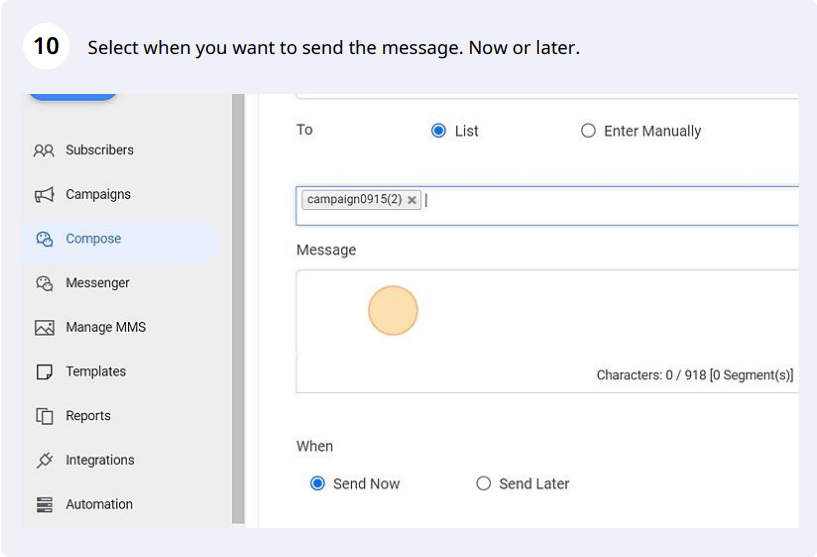This screenshot has width=817, height=557.
Task: Select the Enter Manually radio button
Action: [588, 130]
